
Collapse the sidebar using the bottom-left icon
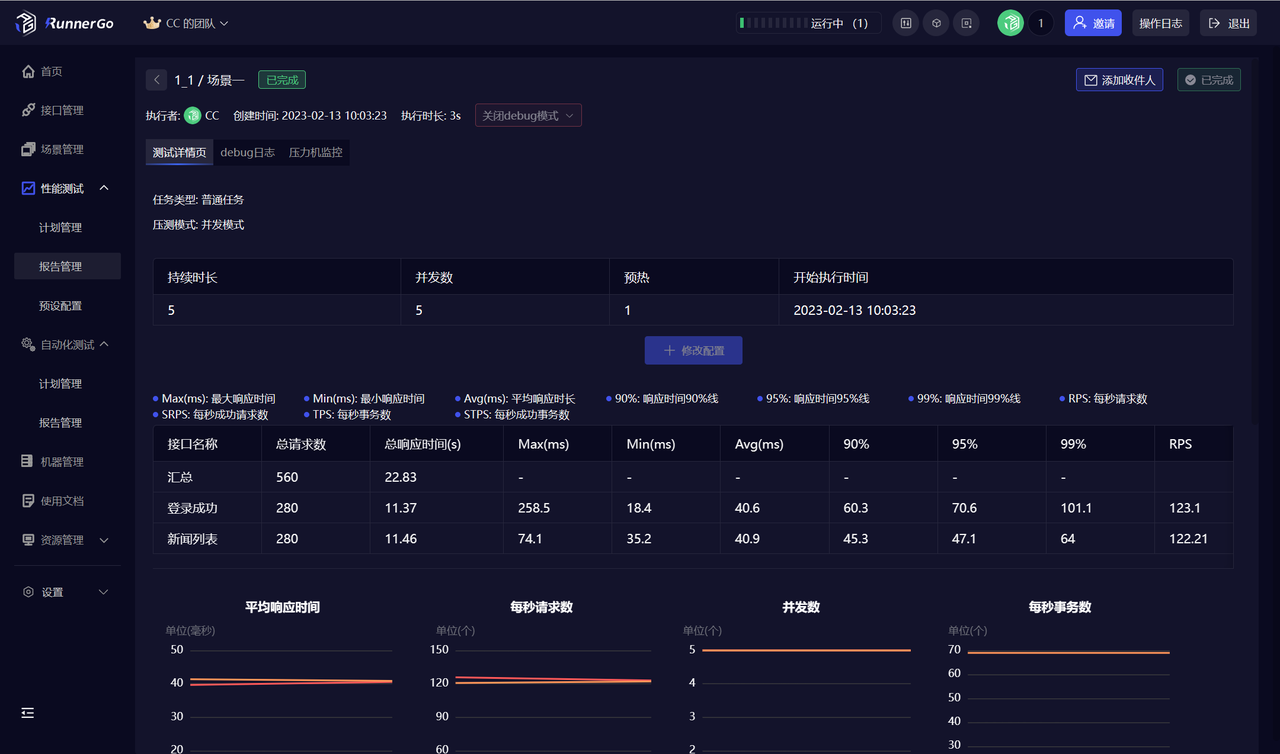(28, 713)
